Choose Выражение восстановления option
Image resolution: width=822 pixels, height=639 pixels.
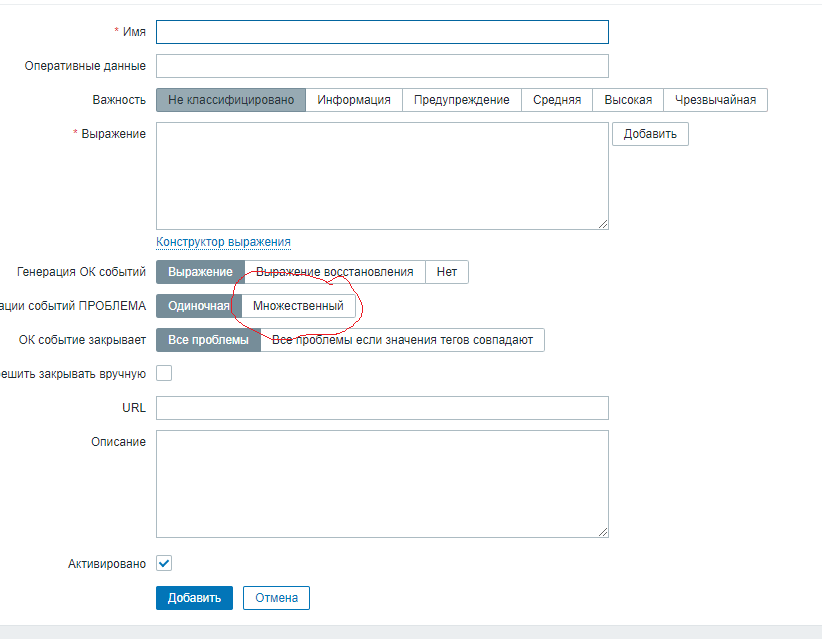334,272
